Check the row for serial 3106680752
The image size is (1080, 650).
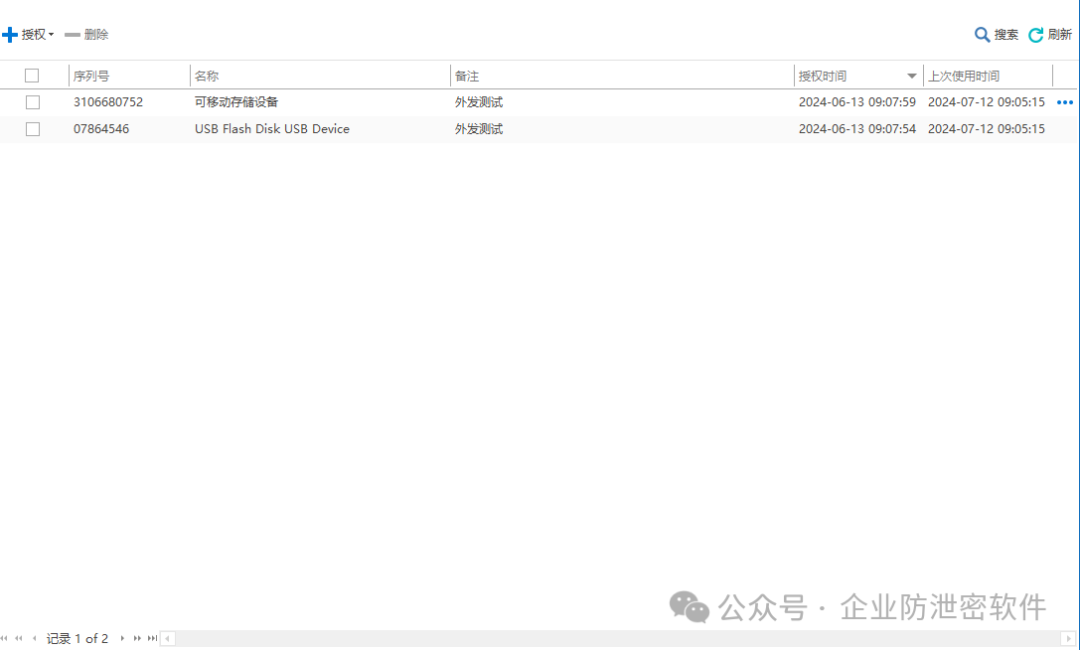[32, 103]
